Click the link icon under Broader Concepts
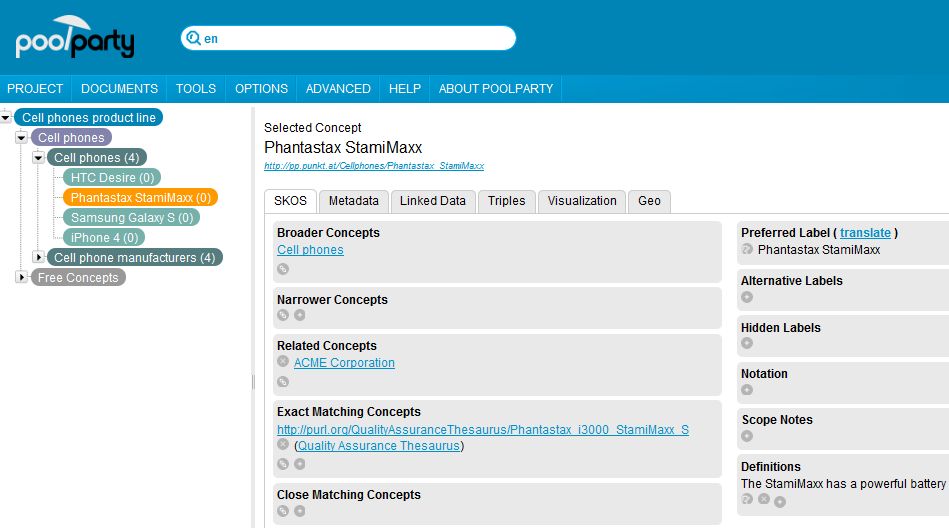 (283, 269)
